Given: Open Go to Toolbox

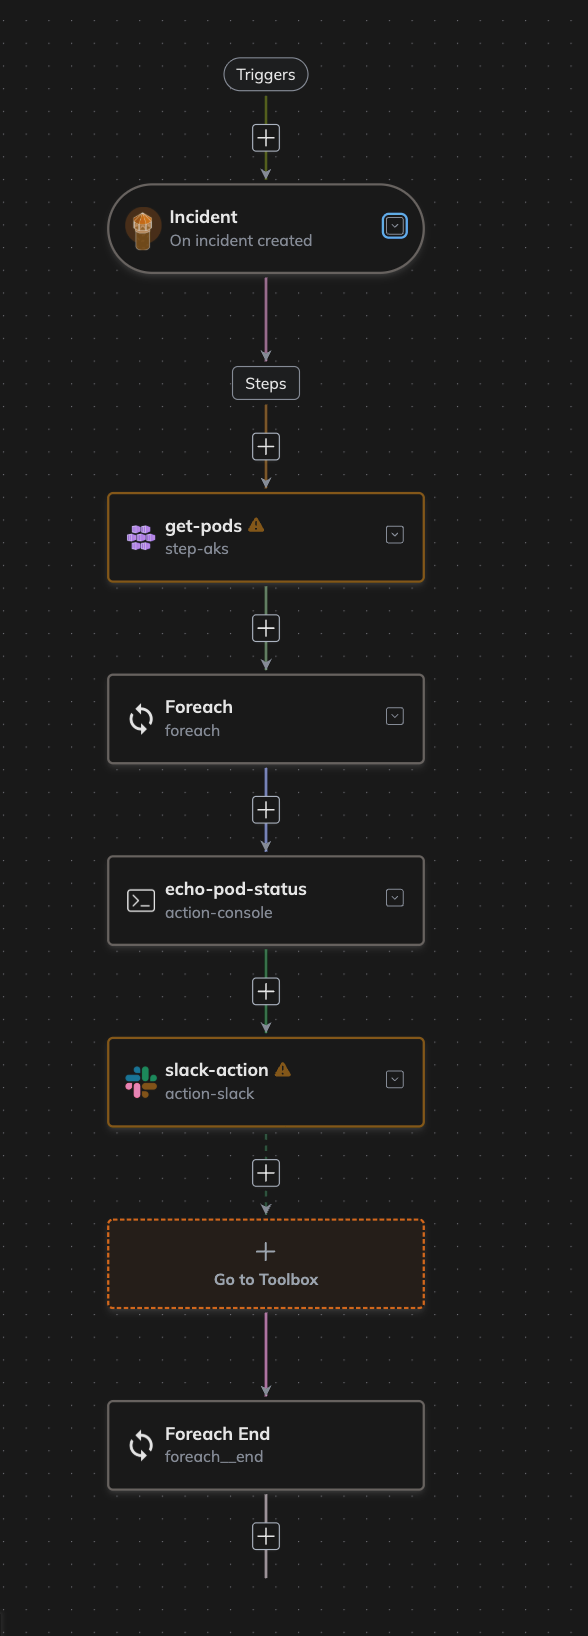Looking at the screenshot, I should coord(265,1263).
